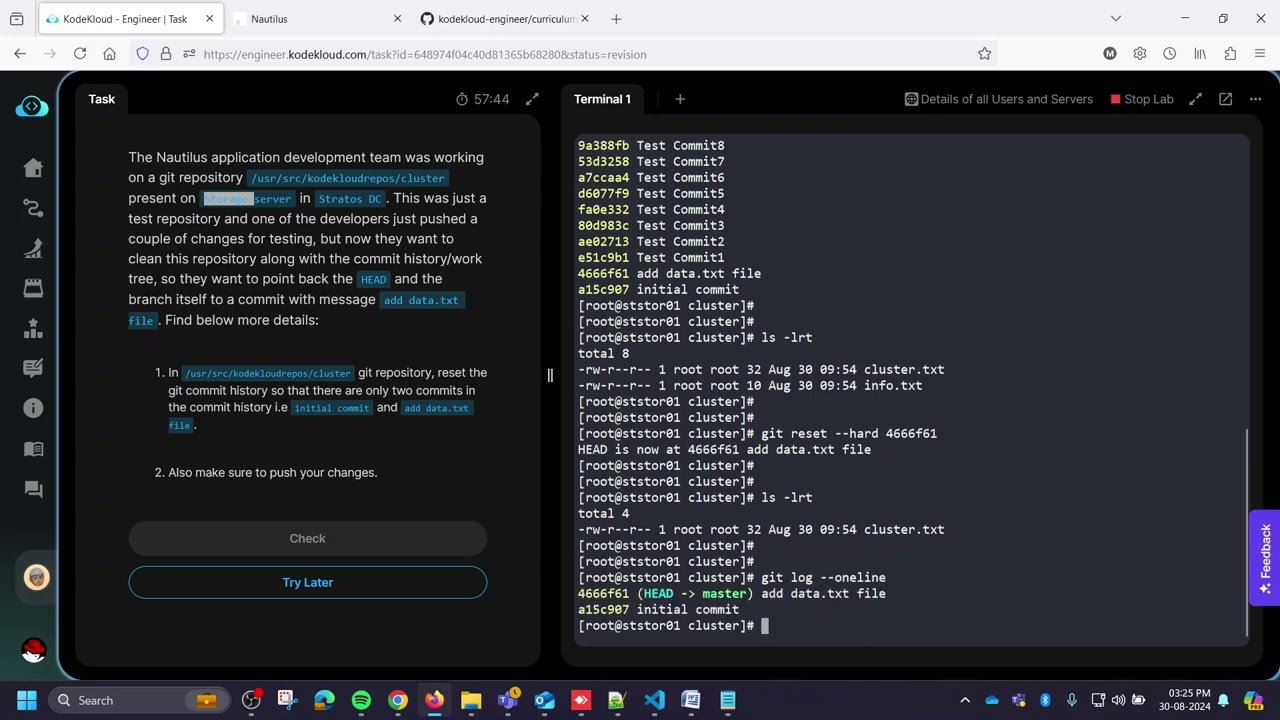The height and width of the screenshot is (720, 1280).
Task: Click the 'e51c9b1 Test Commit1' line
Action: click(x=651, y=258)
